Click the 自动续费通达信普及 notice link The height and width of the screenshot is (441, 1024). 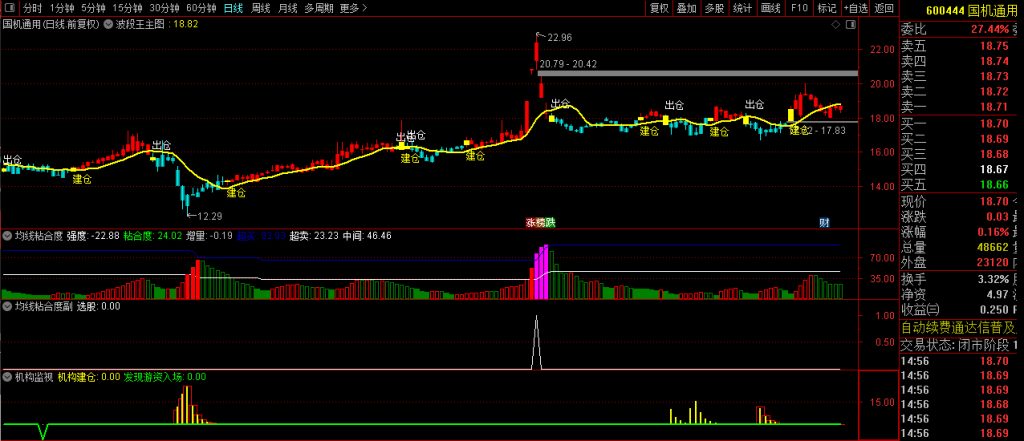959,327
